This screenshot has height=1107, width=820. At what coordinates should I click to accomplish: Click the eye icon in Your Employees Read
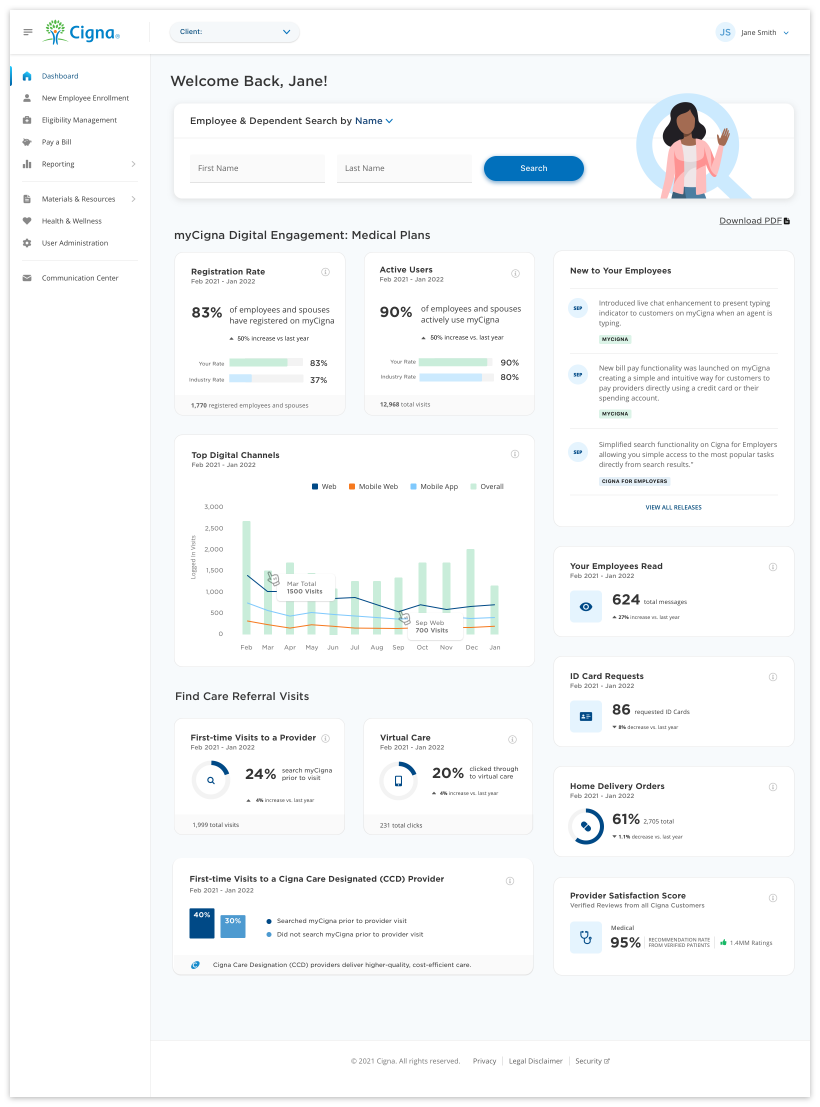pos(586,606)
